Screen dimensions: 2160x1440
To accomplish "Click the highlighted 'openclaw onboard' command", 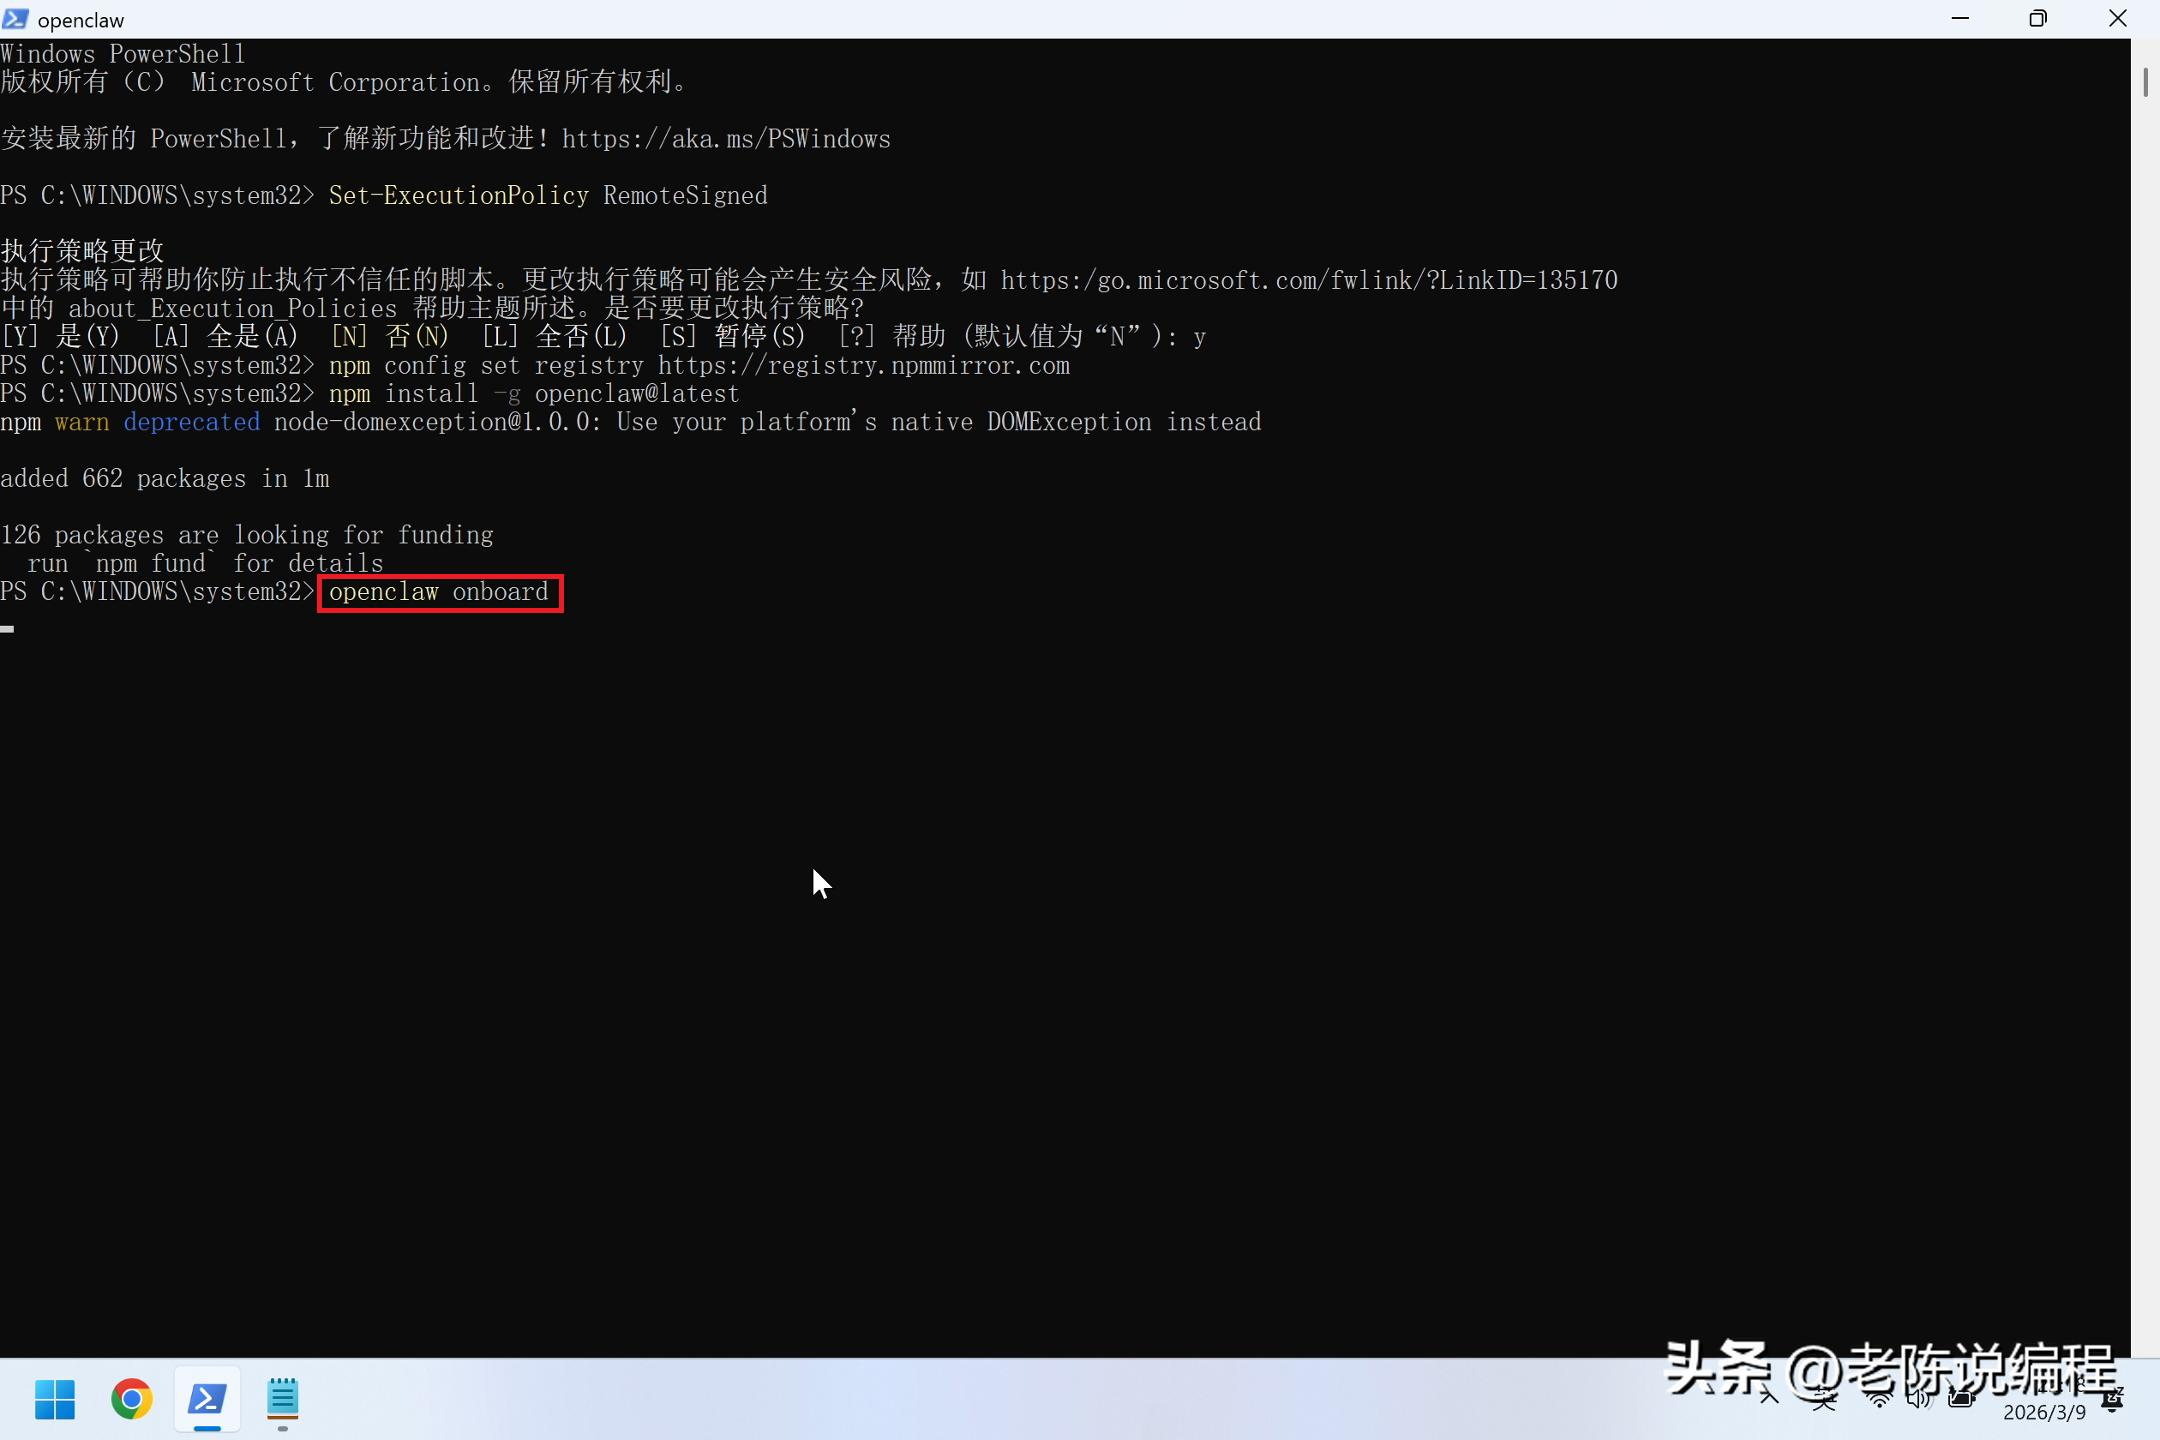I will 439,592.
